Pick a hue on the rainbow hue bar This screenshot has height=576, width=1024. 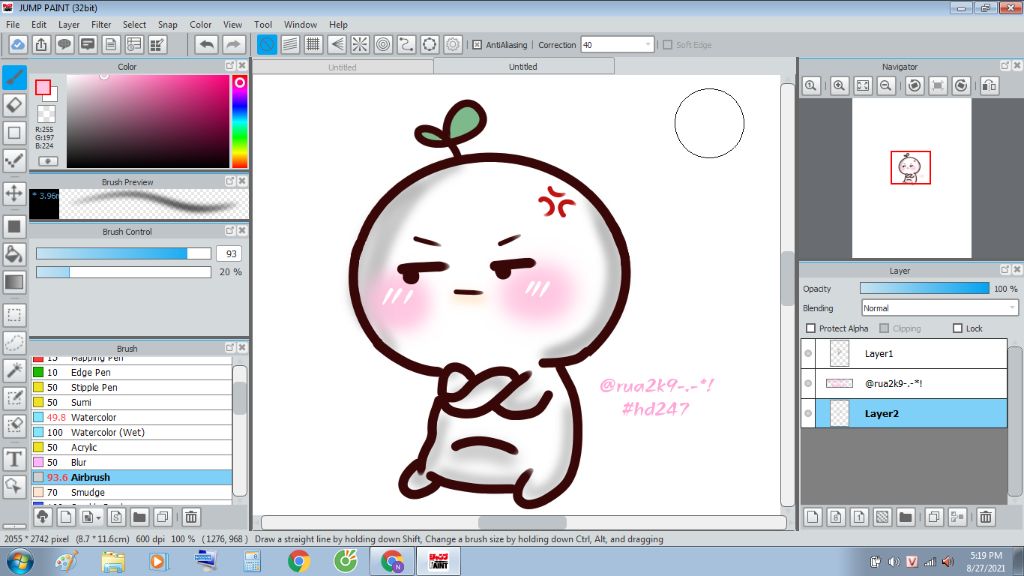[240, 121]
